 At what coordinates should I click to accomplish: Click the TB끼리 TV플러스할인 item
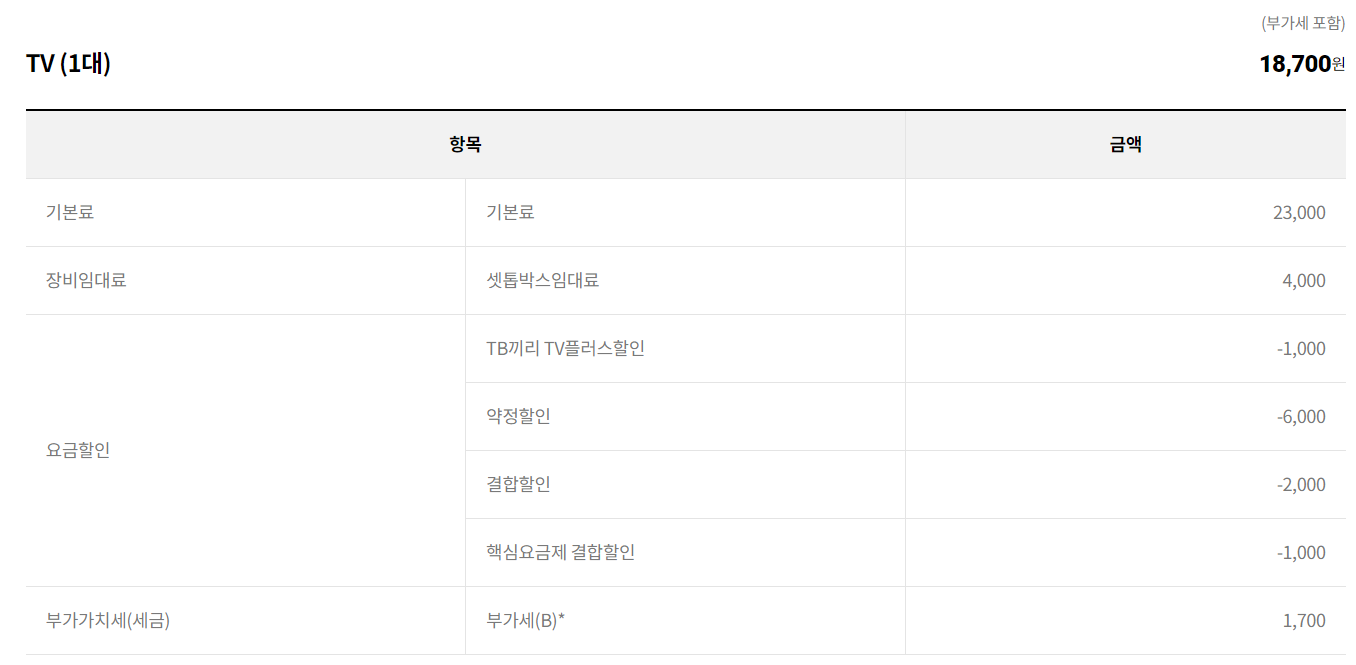[565, 349]
